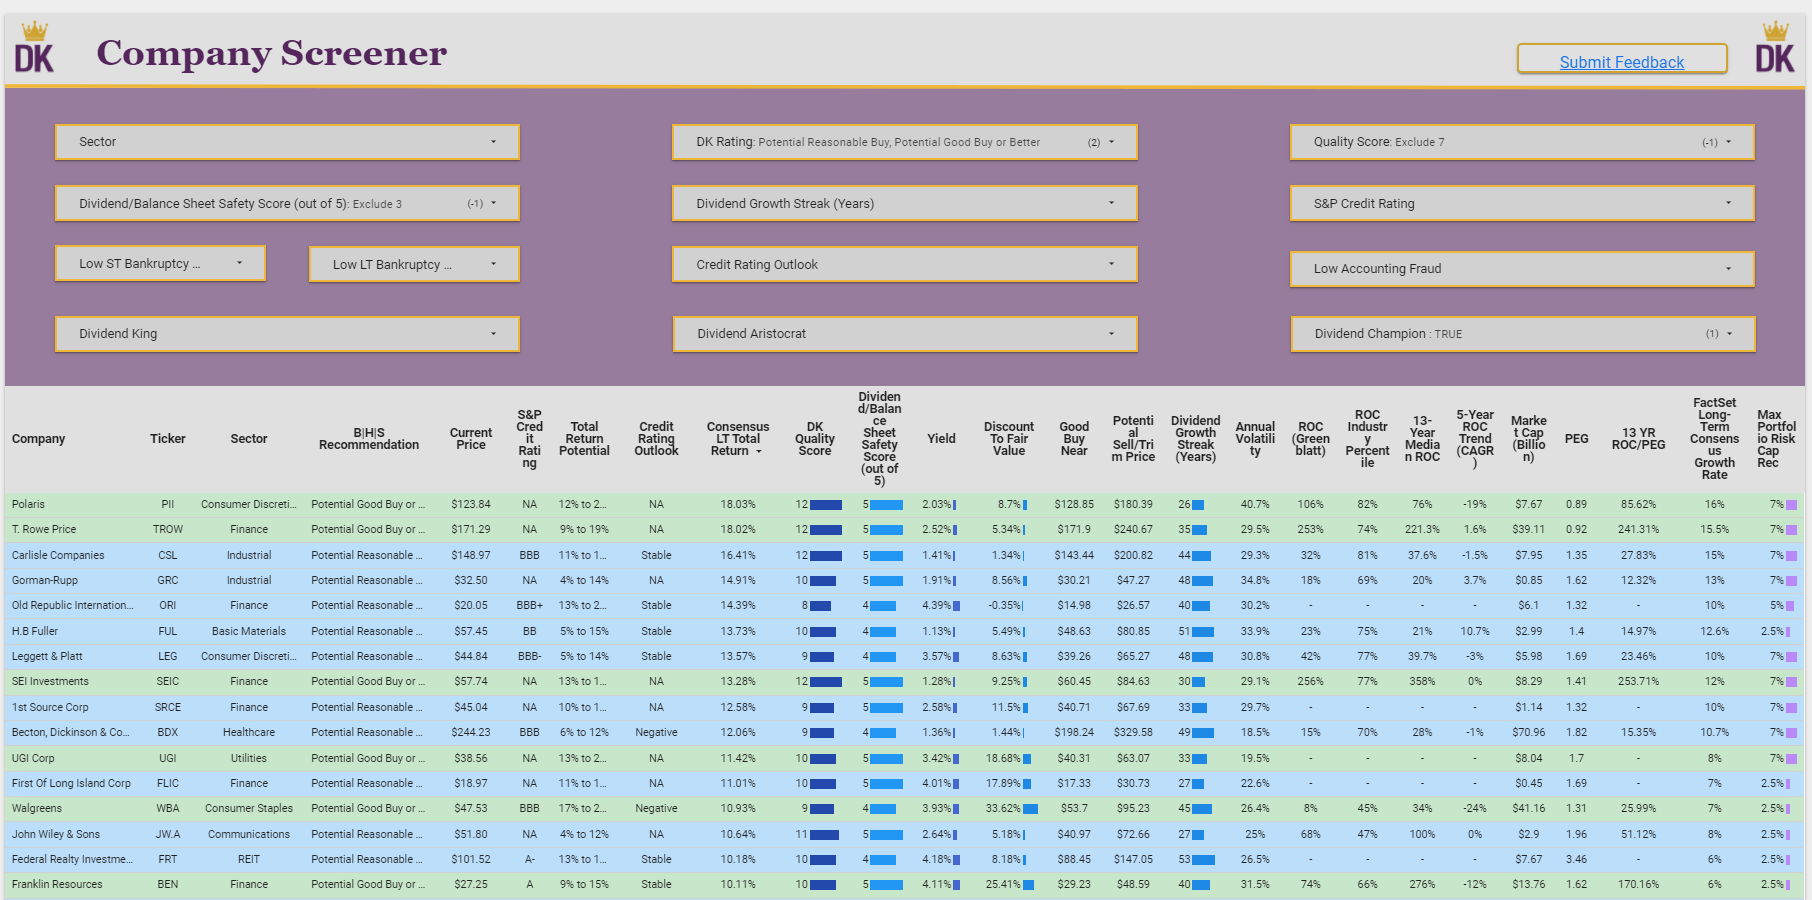Click the DK Quality Score column header
1812x900 pixels.
pyautogui.click(x=815, y=439)
